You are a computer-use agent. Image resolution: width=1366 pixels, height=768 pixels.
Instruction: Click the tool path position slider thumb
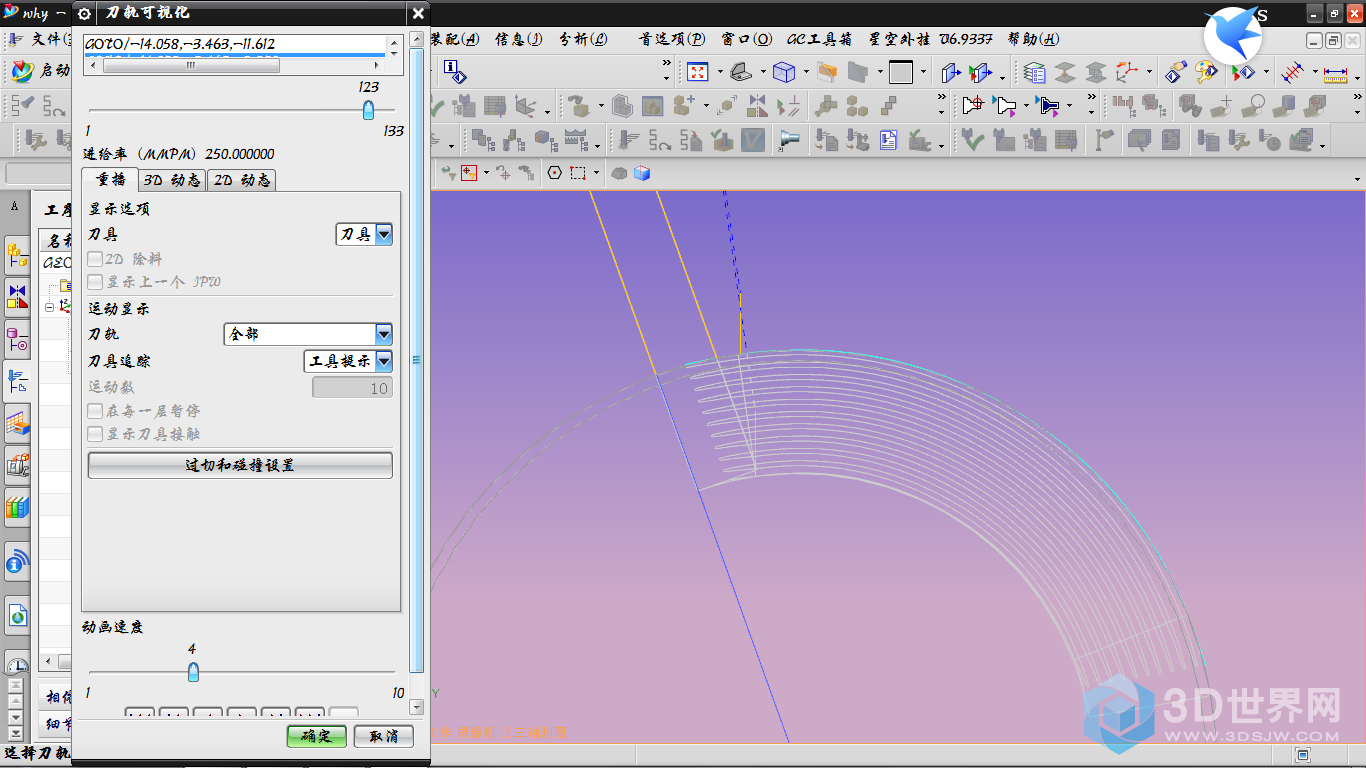368,110
